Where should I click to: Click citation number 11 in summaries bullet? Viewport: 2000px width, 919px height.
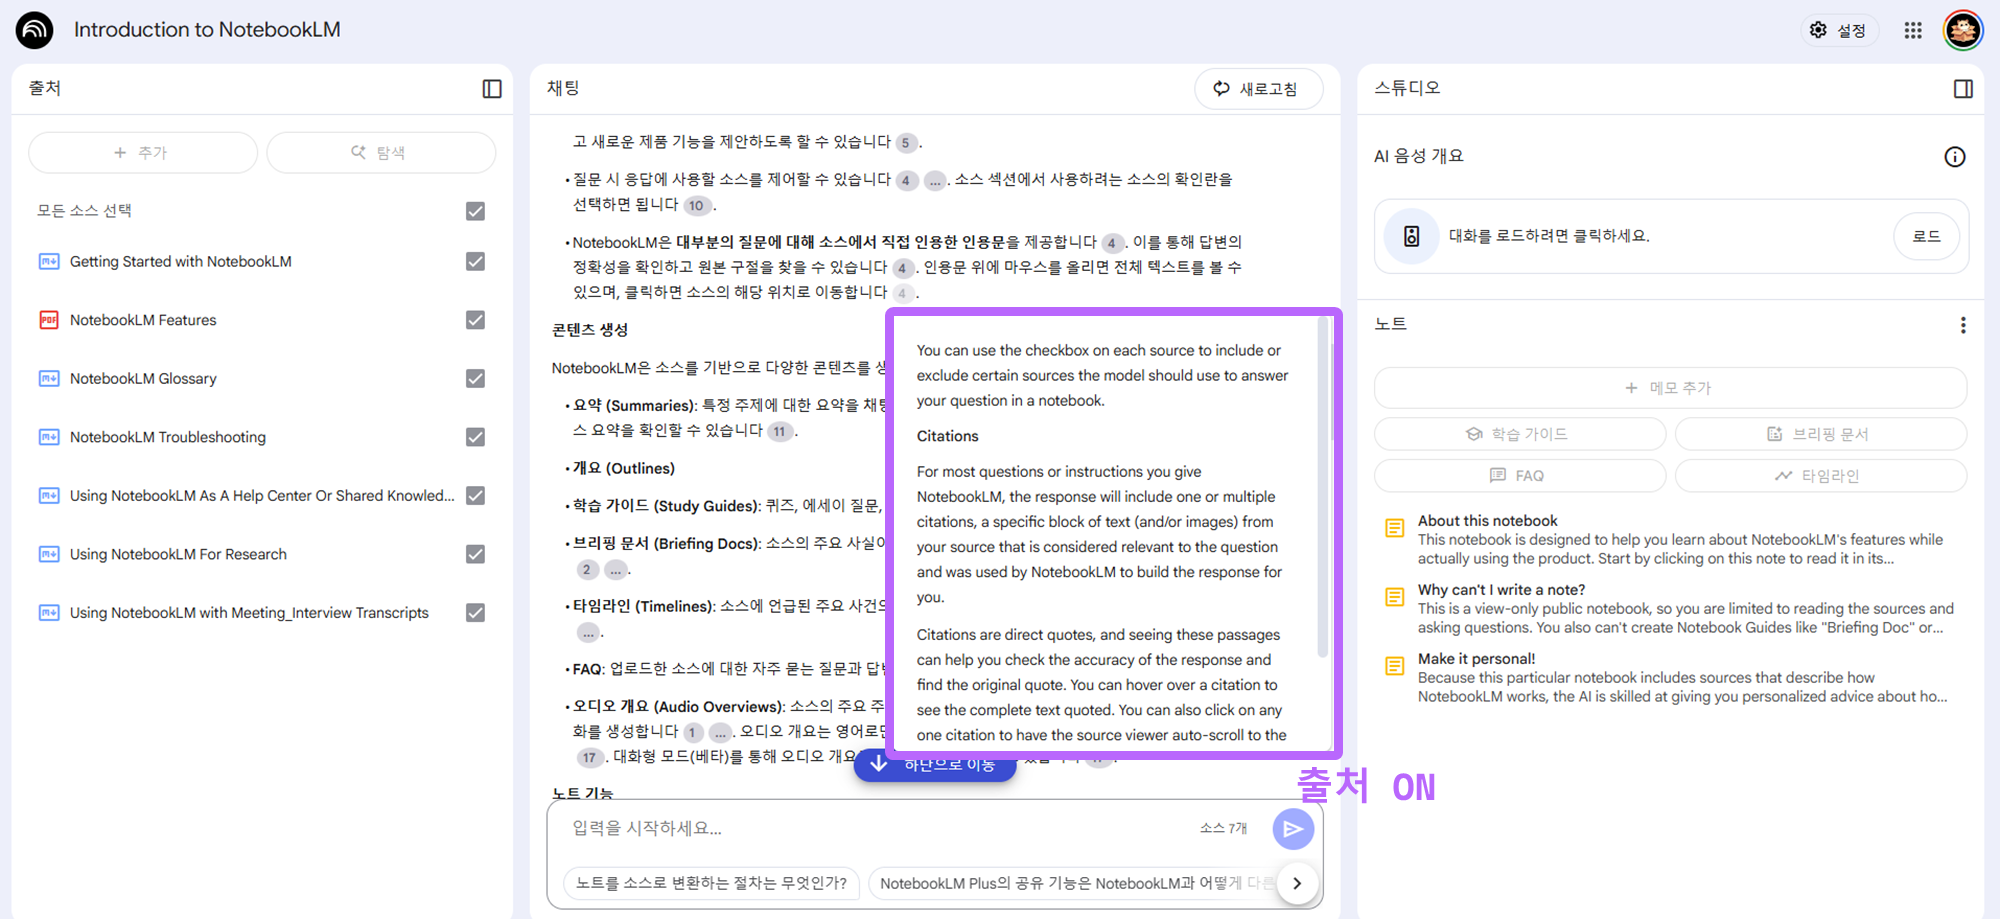pos(779,432)
